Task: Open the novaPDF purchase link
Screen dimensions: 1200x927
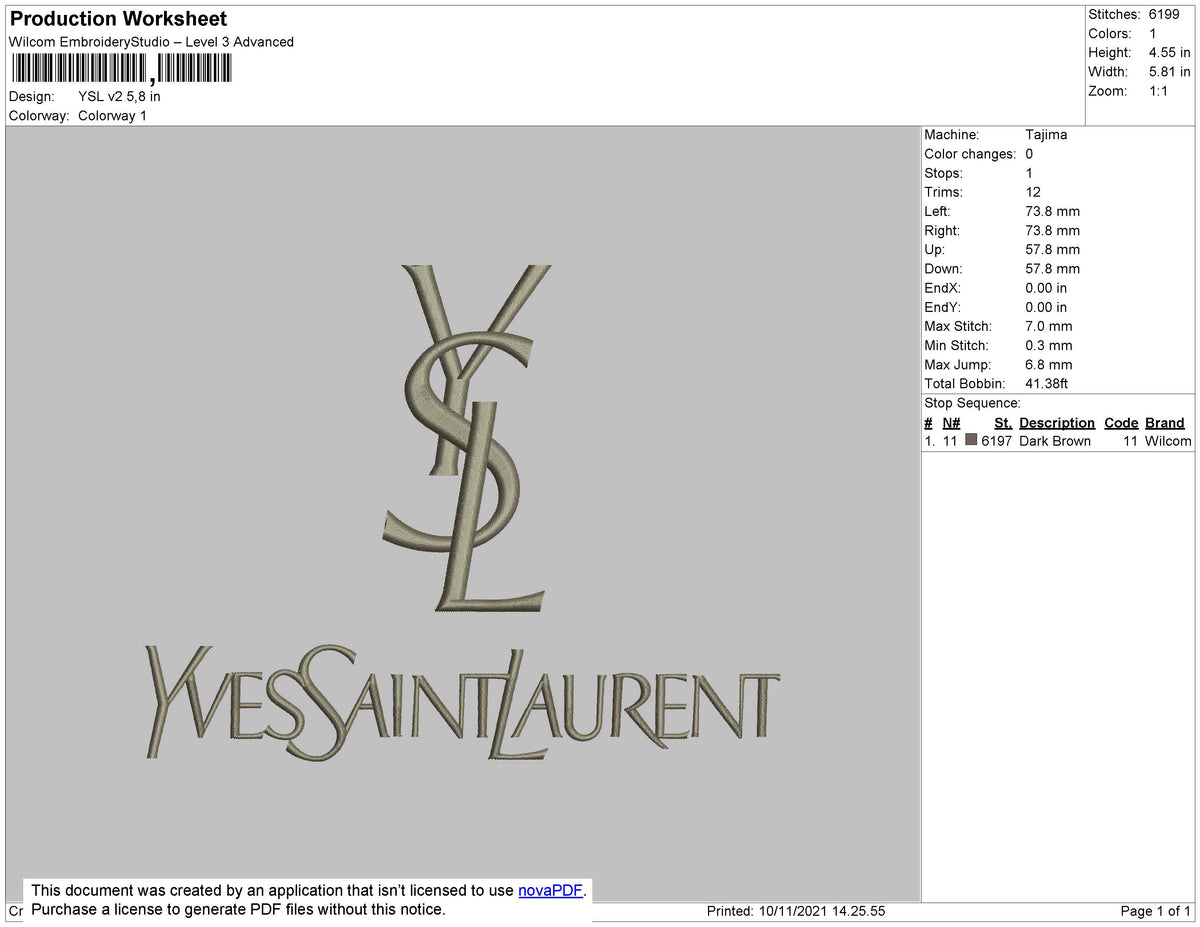Action: tap(549, 890)
